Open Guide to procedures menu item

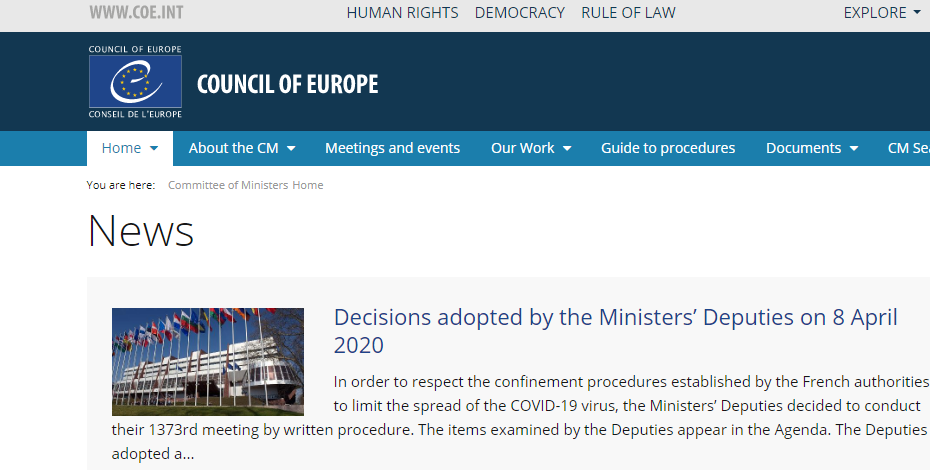[x=668, y=148]
